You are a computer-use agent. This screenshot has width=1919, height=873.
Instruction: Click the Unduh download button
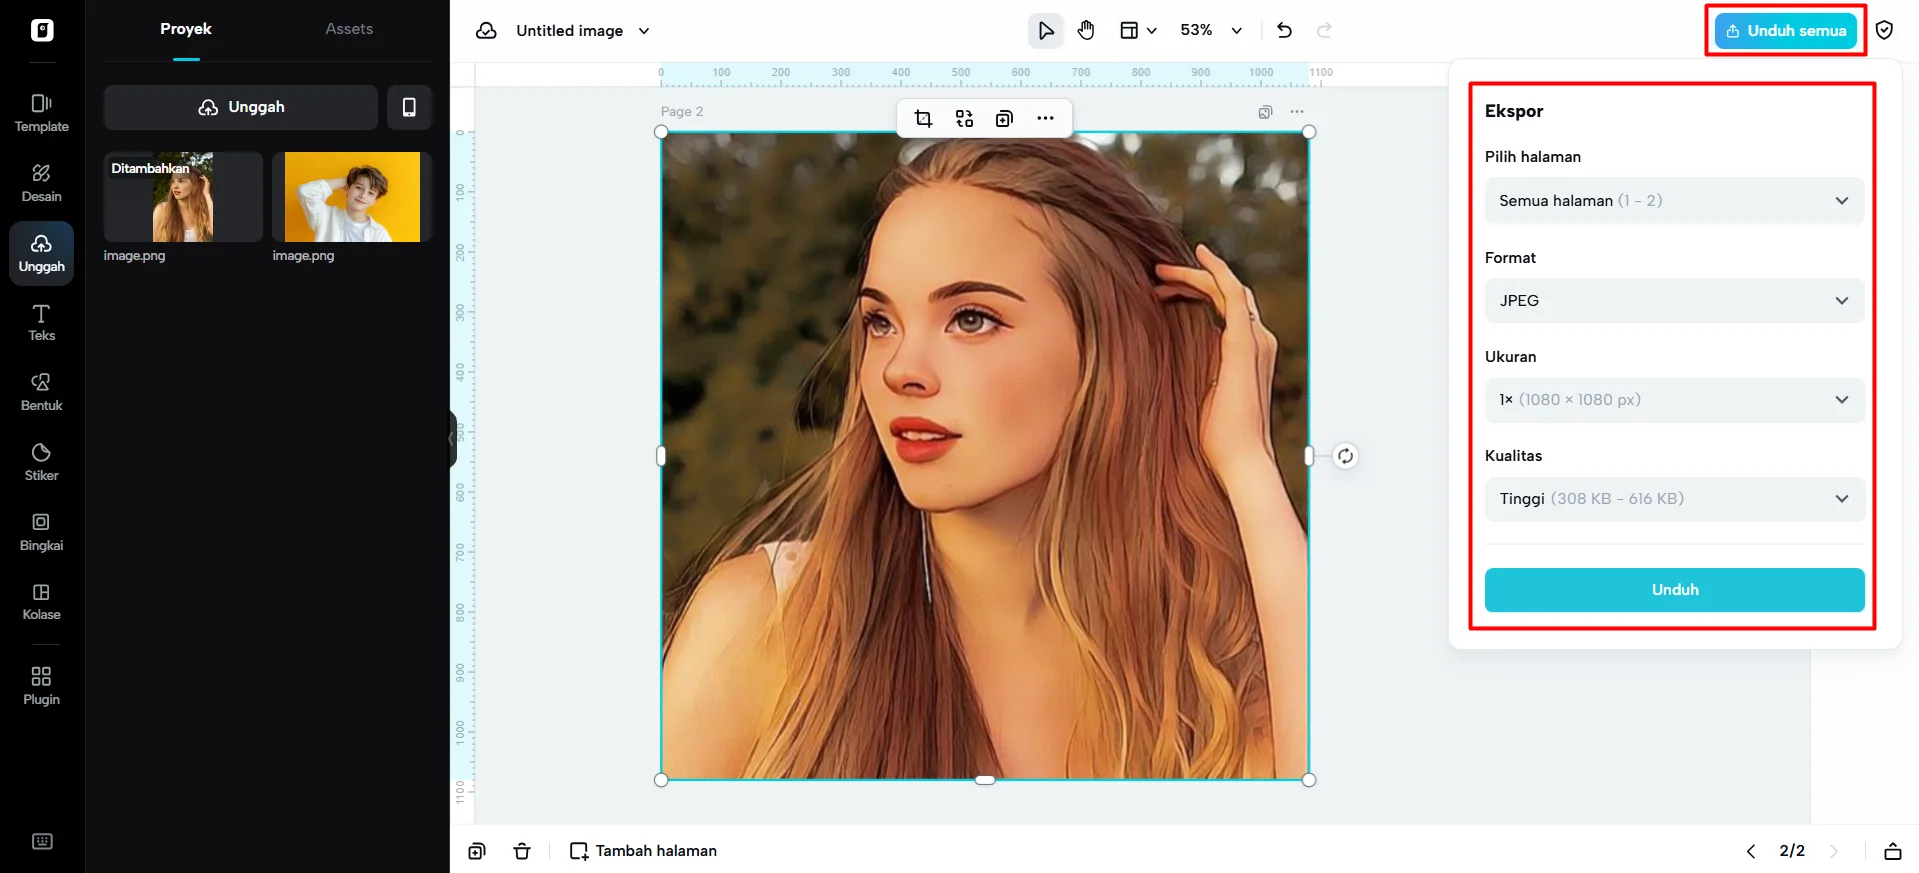pos(1673,590)
